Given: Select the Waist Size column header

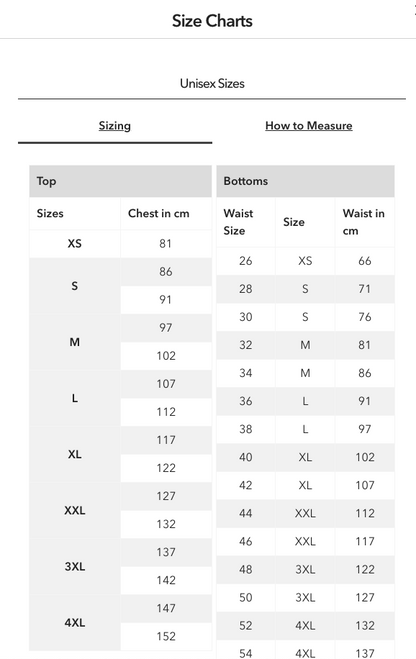Looking at the screenshot, I should (238, 222).
